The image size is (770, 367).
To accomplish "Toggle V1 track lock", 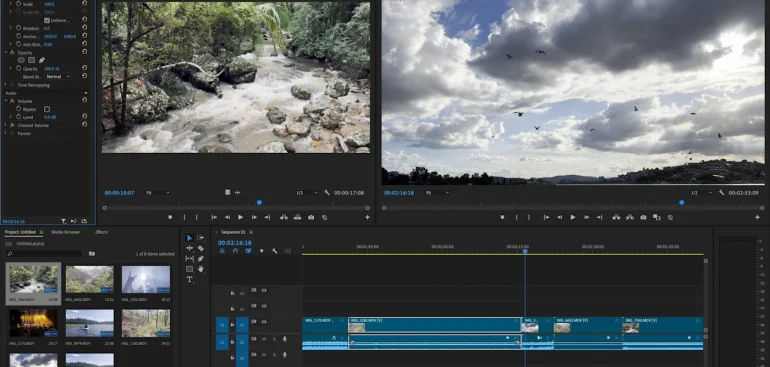I will click(x=232, y=324).
